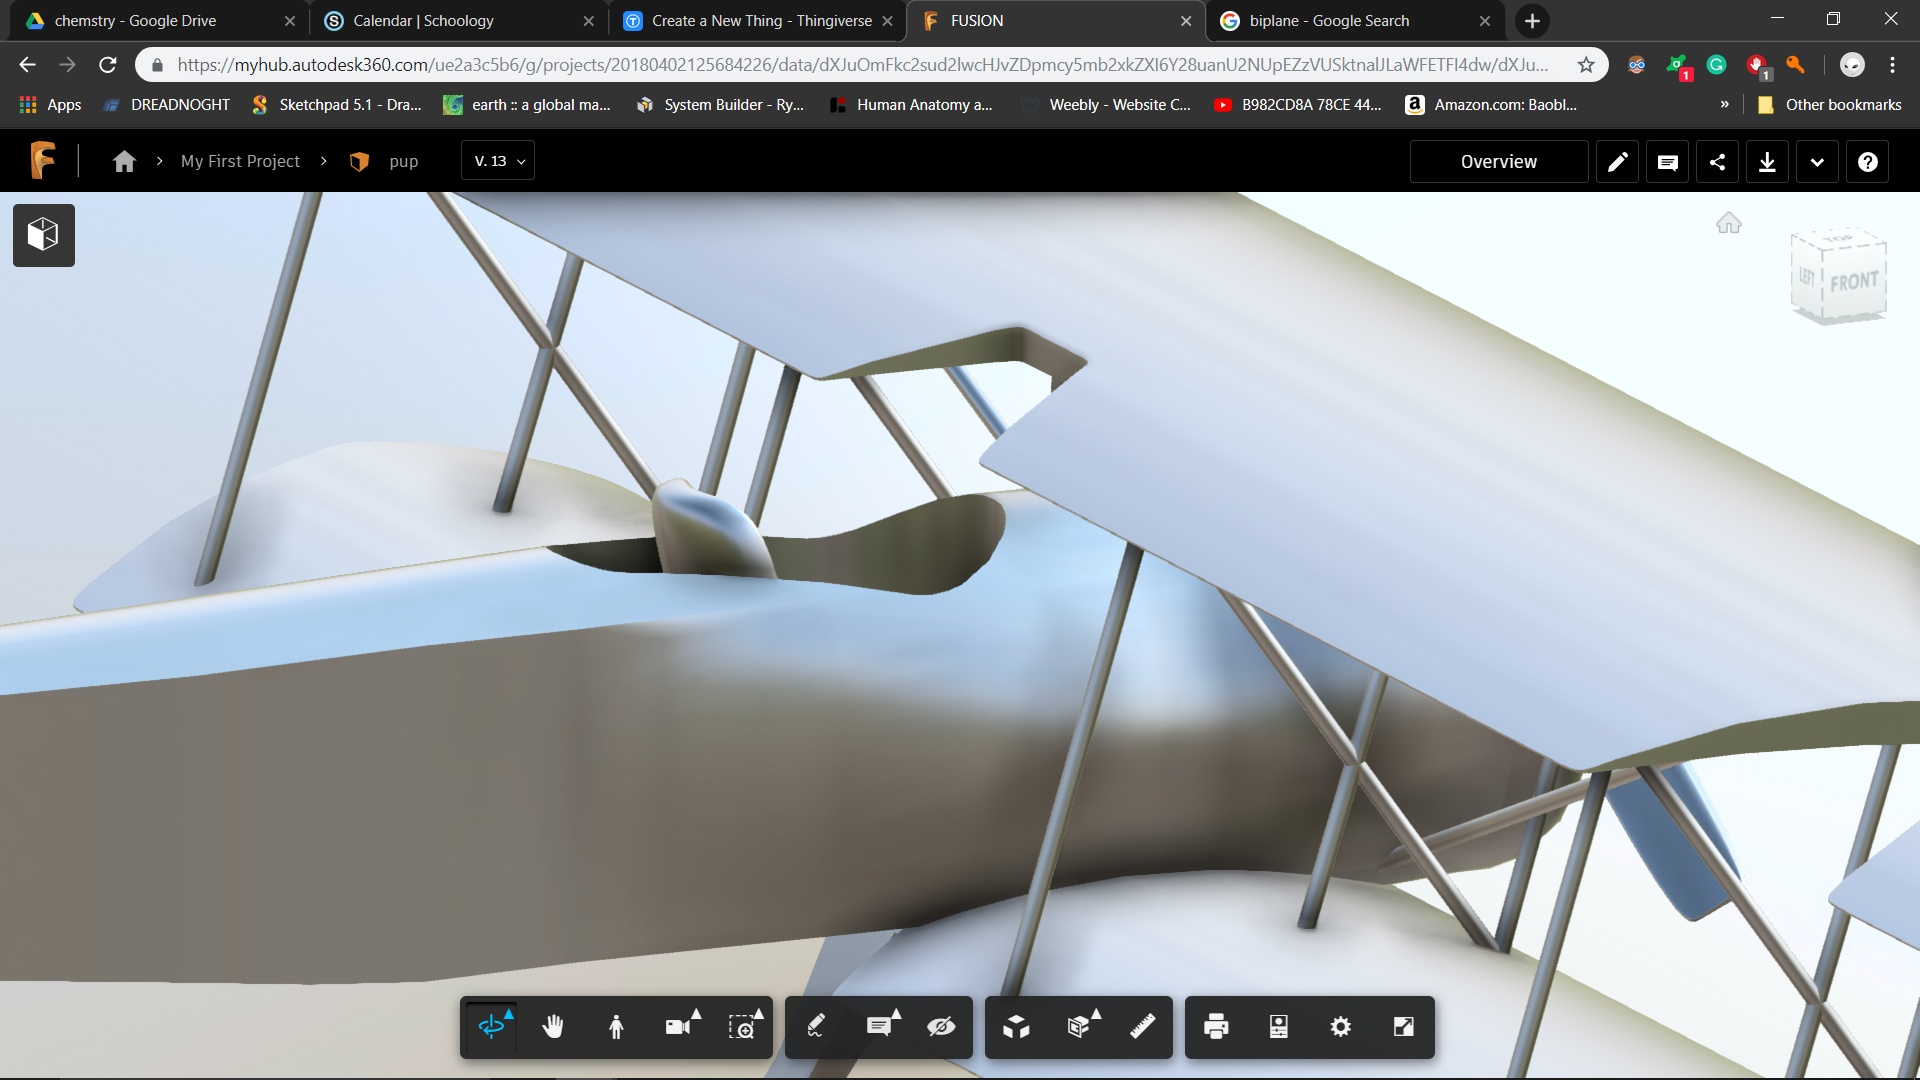Open My First Project breadcrumb

tap(240, 161)
